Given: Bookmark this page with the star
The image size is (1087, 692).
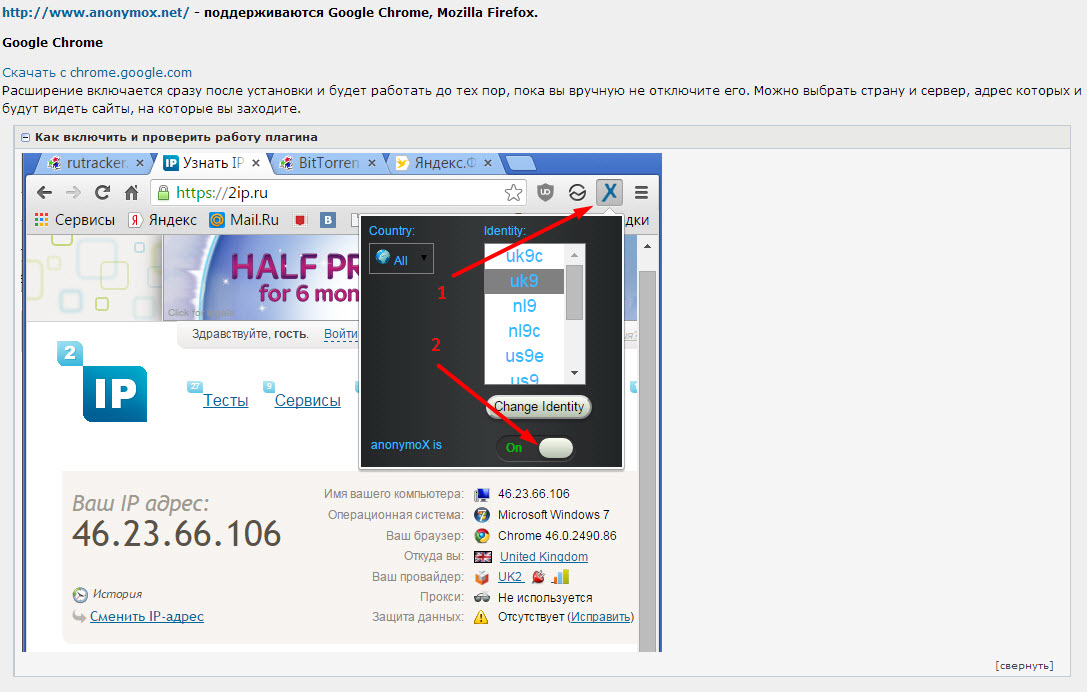Looking at the screenshot, I should click(x=513, y=192).
